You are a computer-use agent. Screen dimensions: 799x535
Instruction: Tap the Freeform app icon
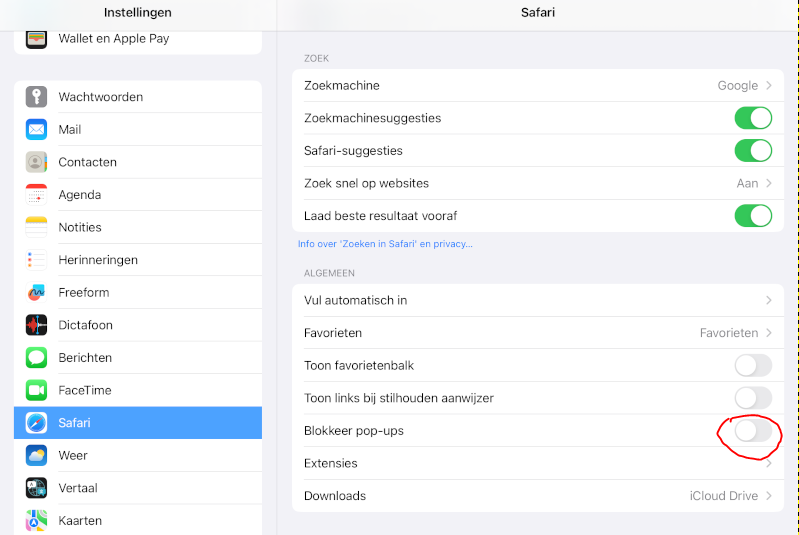[x=37, y=293]
